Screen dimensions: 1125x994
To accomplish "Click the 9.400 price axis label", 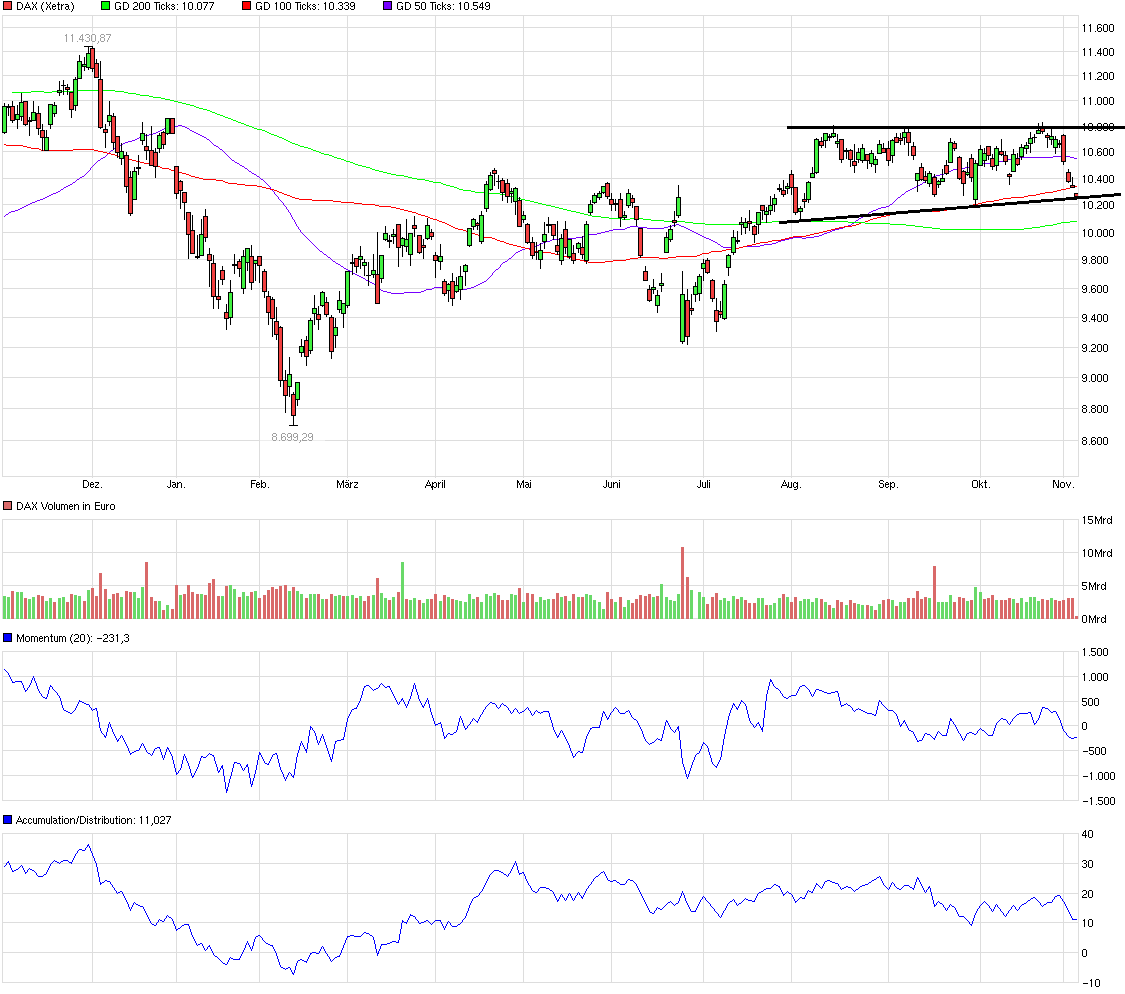I will point(1095,318).
